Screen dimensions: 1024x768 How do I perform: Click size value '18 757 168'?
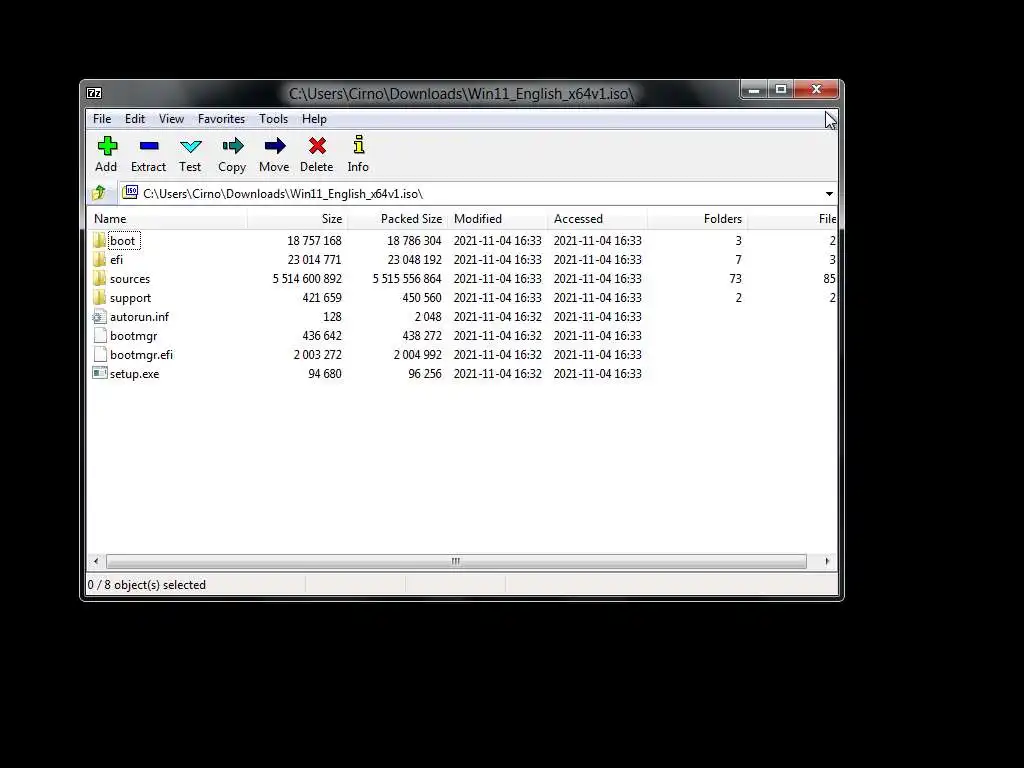314,240
